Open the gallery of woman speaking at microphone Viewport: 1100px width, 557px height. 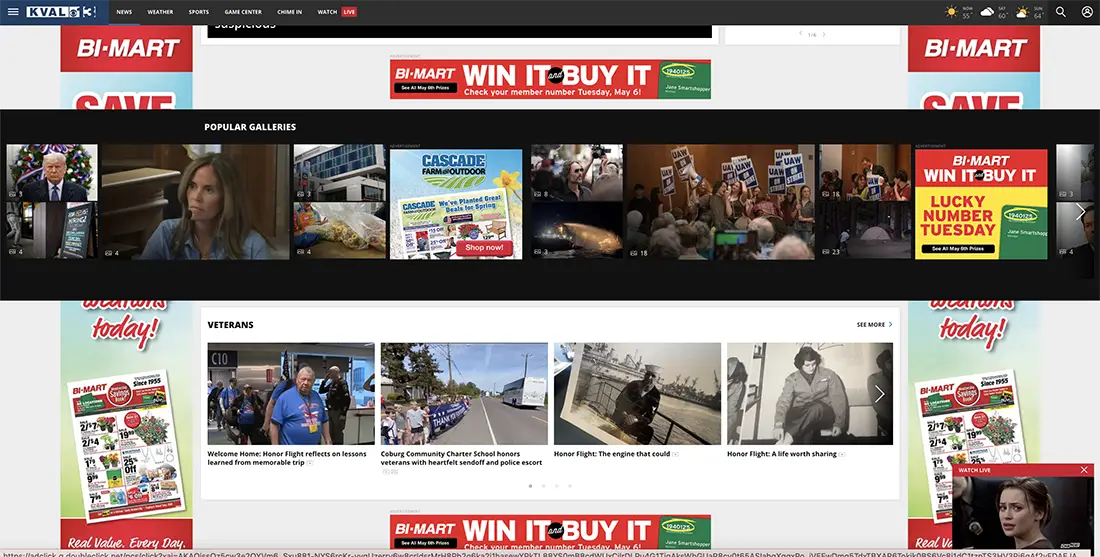point(196,202)
